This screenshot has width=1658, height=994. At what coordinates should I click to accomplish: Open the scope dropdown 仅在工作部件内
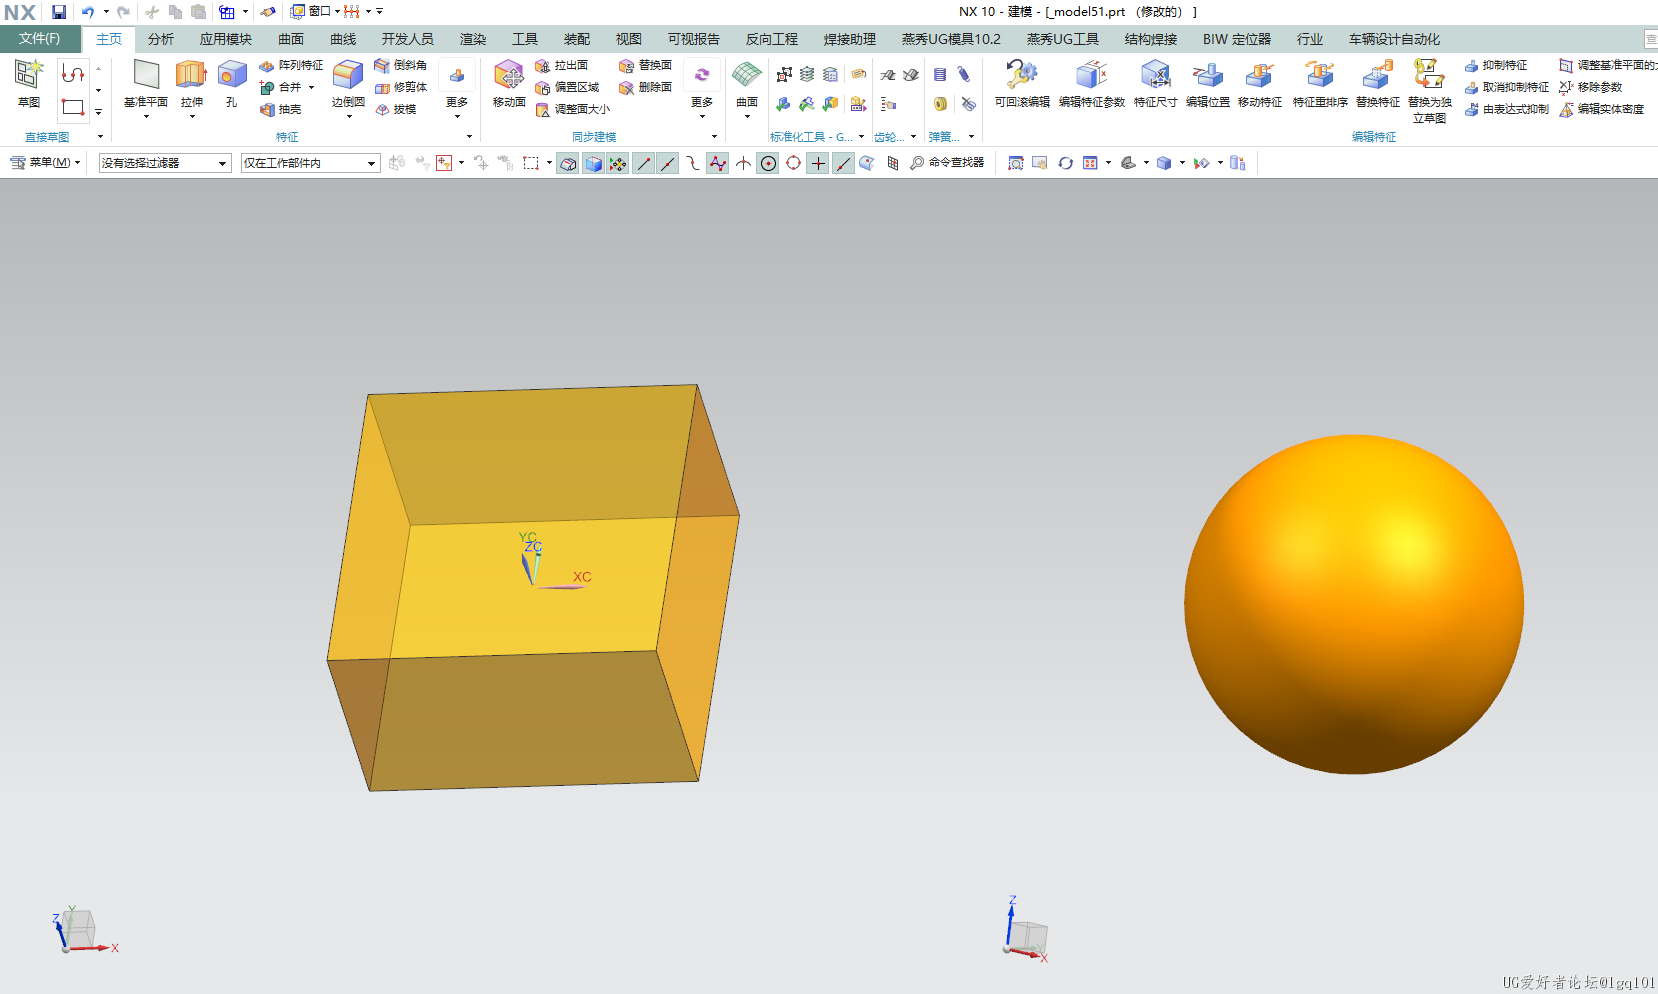pyautogui.click(x=310, y=163)
